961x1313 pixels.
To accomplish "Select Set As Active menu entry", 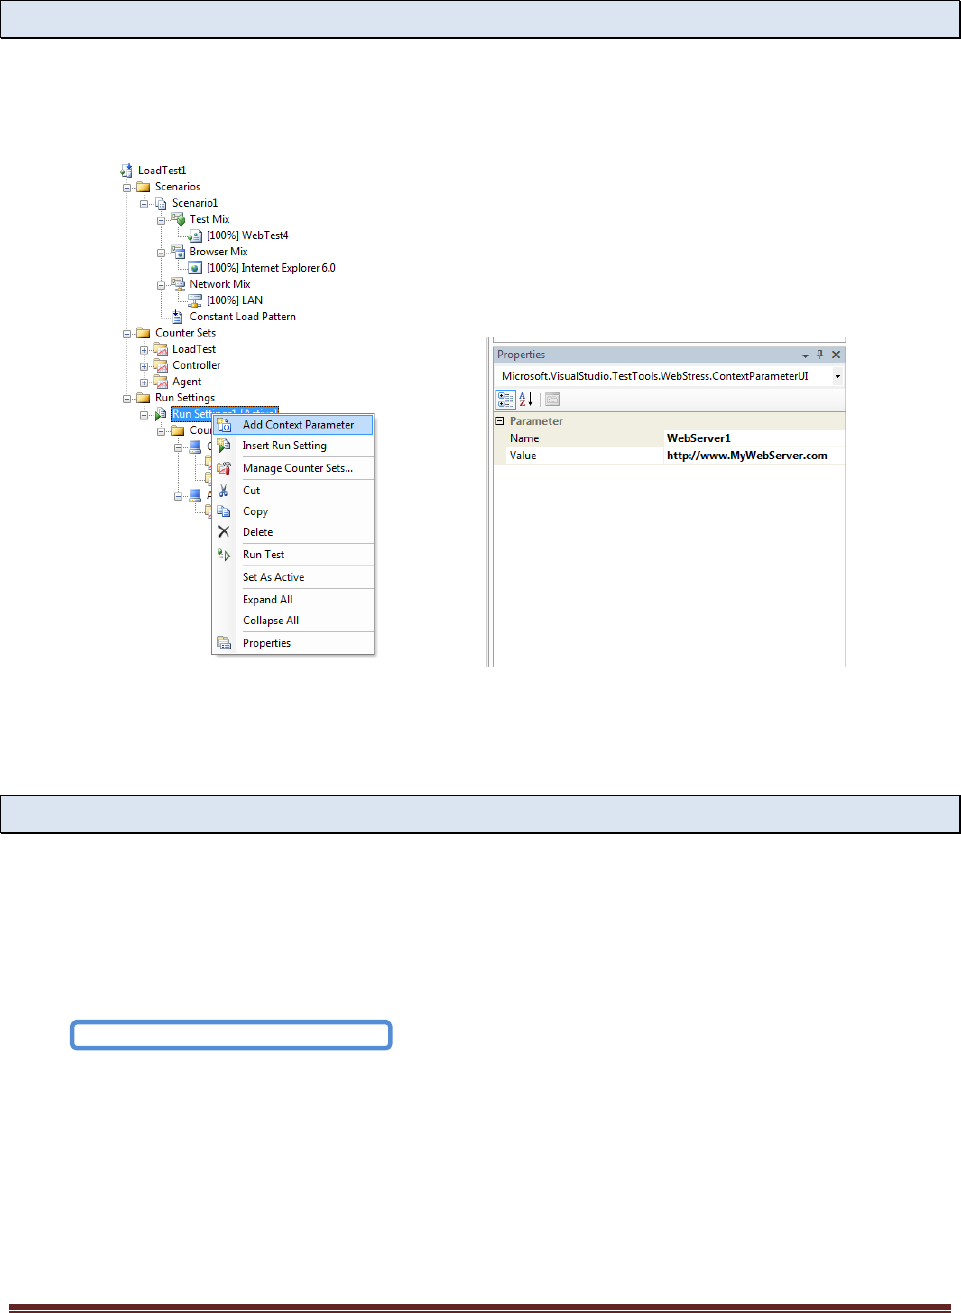I will pyautogui.click(x=293, y=577).
